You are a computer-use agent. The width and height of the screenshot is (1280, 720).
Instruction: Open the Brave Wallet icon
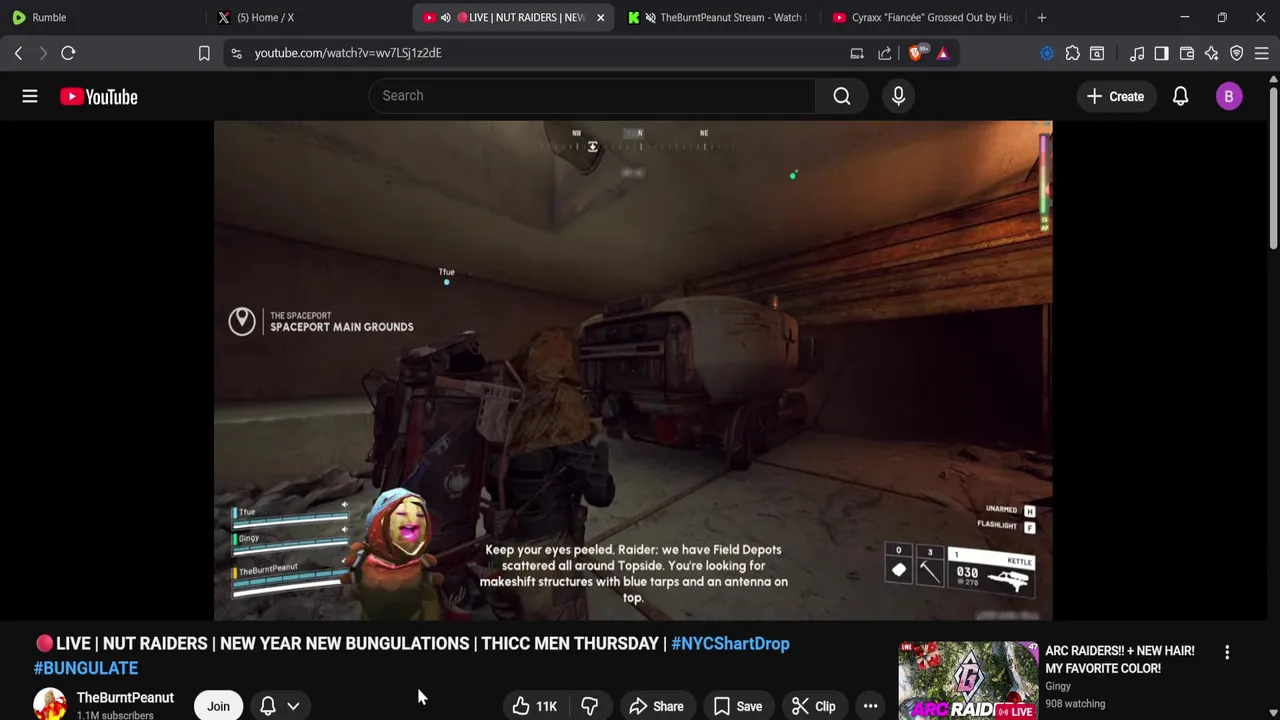tap(1187, 53)
